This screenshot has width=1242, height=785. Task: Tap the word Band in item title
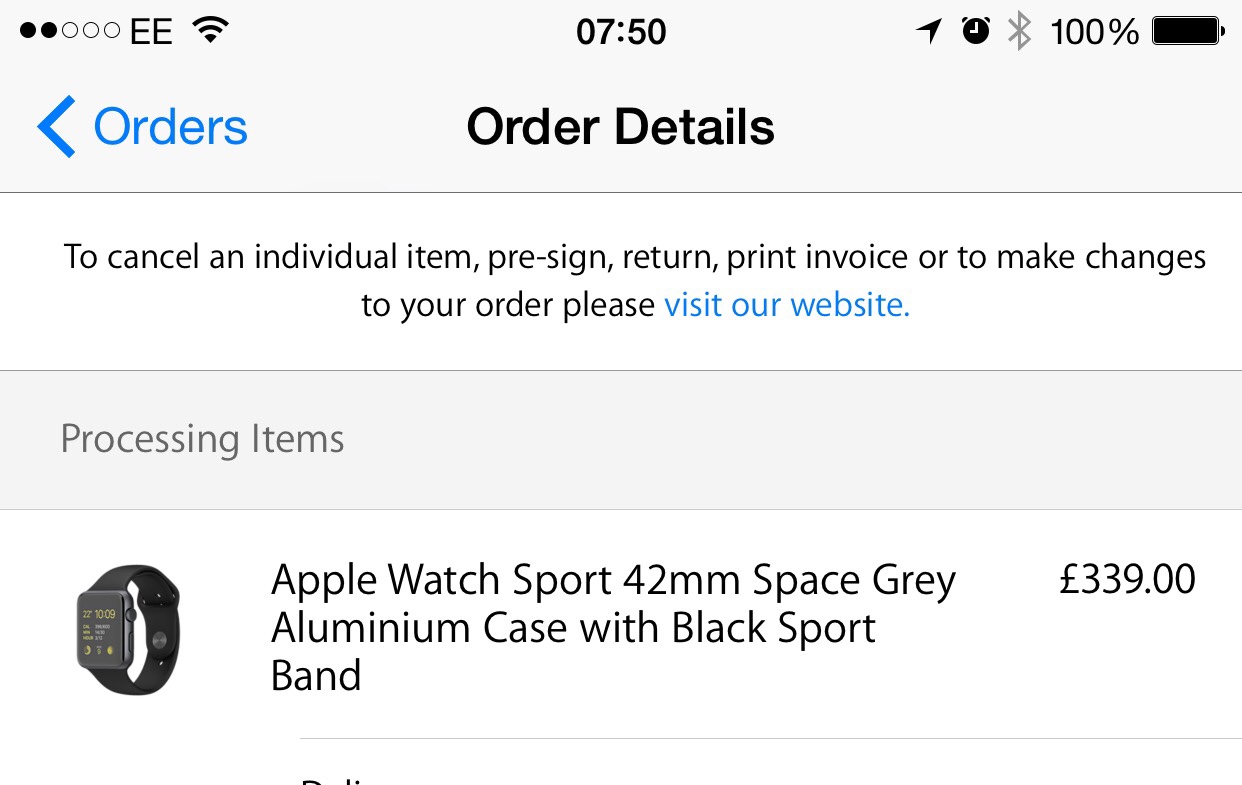[x=316, y=676]
